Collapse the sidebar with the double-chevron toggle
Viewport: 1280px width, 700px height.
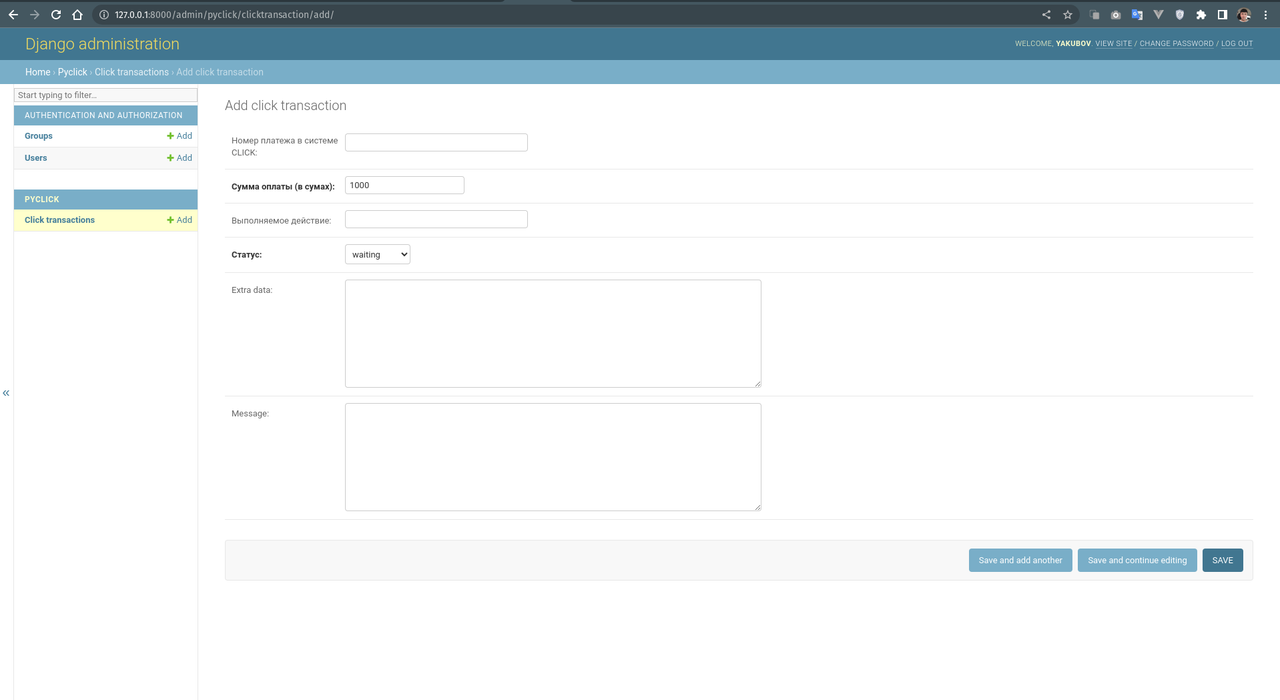(6, 393)
